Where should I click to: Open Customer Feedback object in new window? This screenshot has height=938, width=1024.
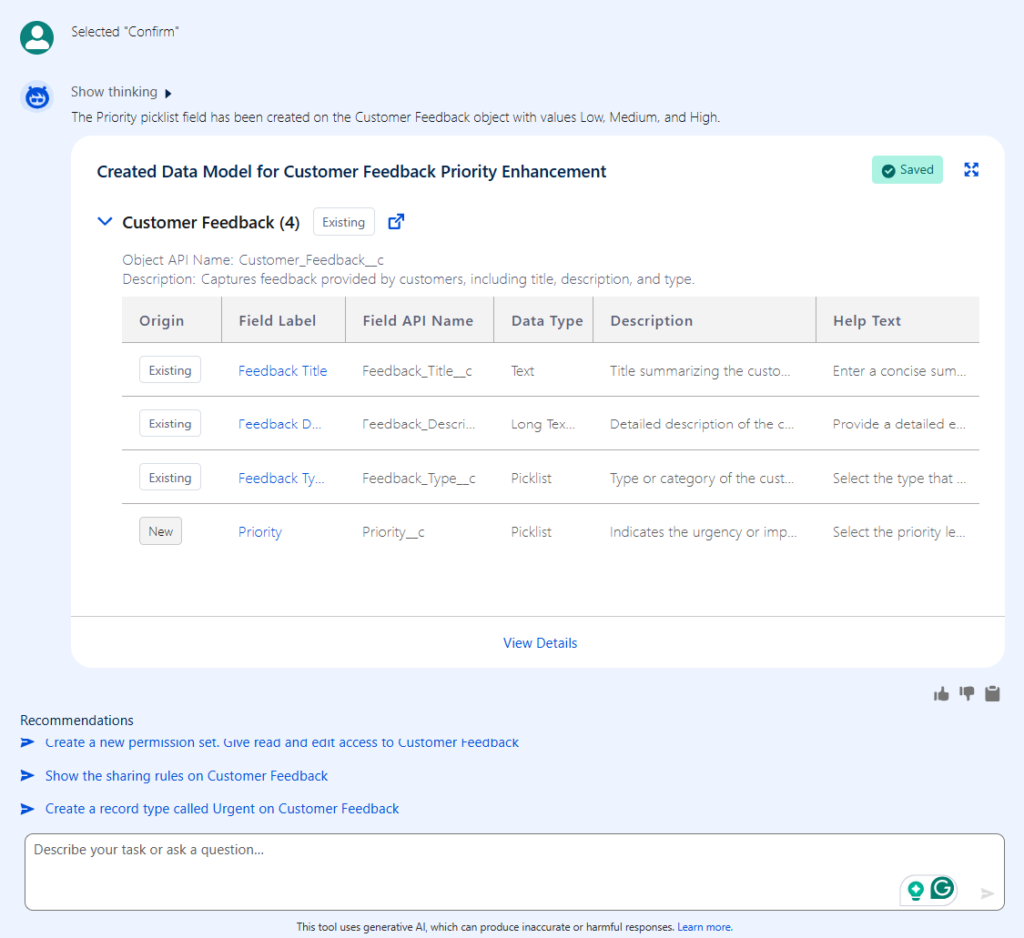click(396, 222)
